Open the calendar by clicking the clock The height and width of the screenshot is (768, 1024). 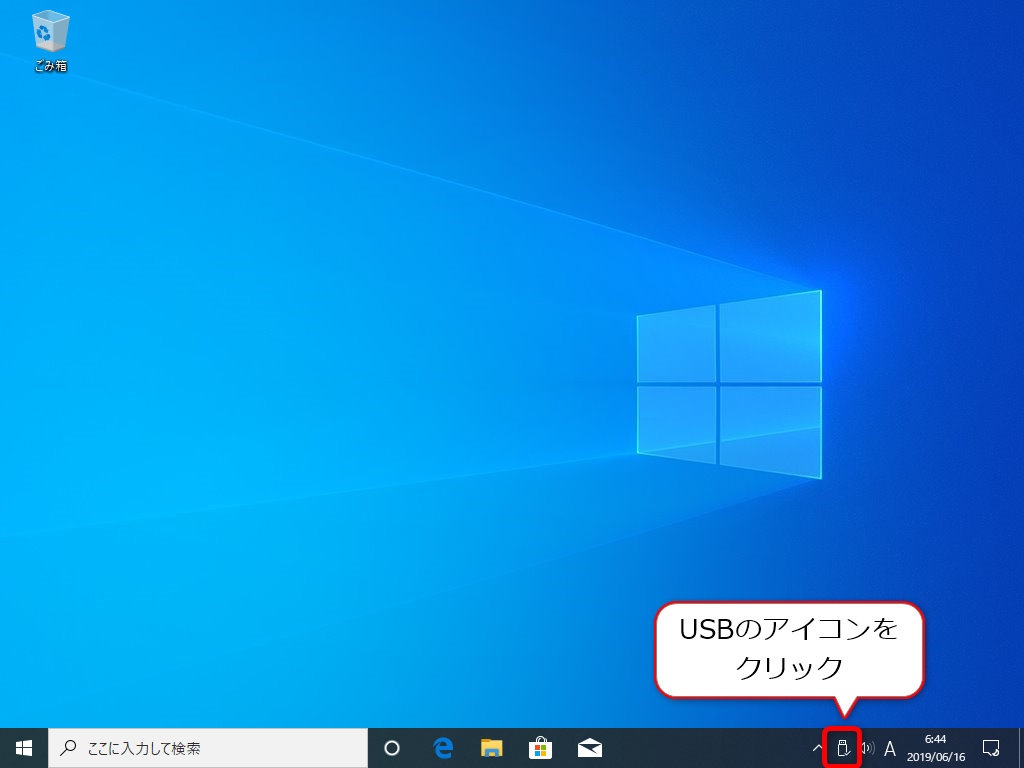935,741
